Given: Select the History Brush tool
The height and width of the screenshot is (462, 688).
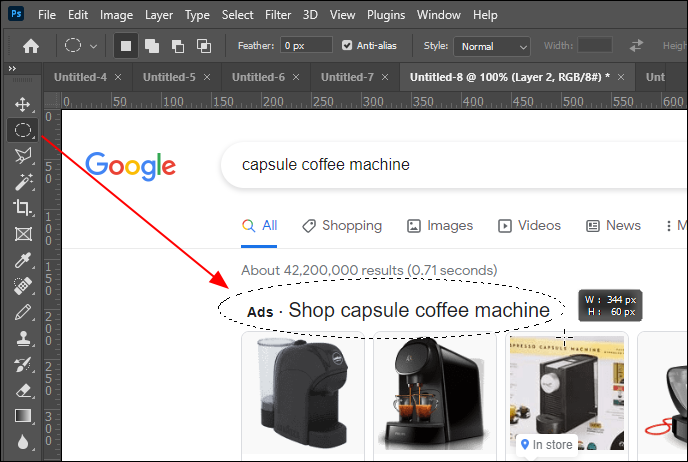Looking at the screenshot, I should coord(23,364).
